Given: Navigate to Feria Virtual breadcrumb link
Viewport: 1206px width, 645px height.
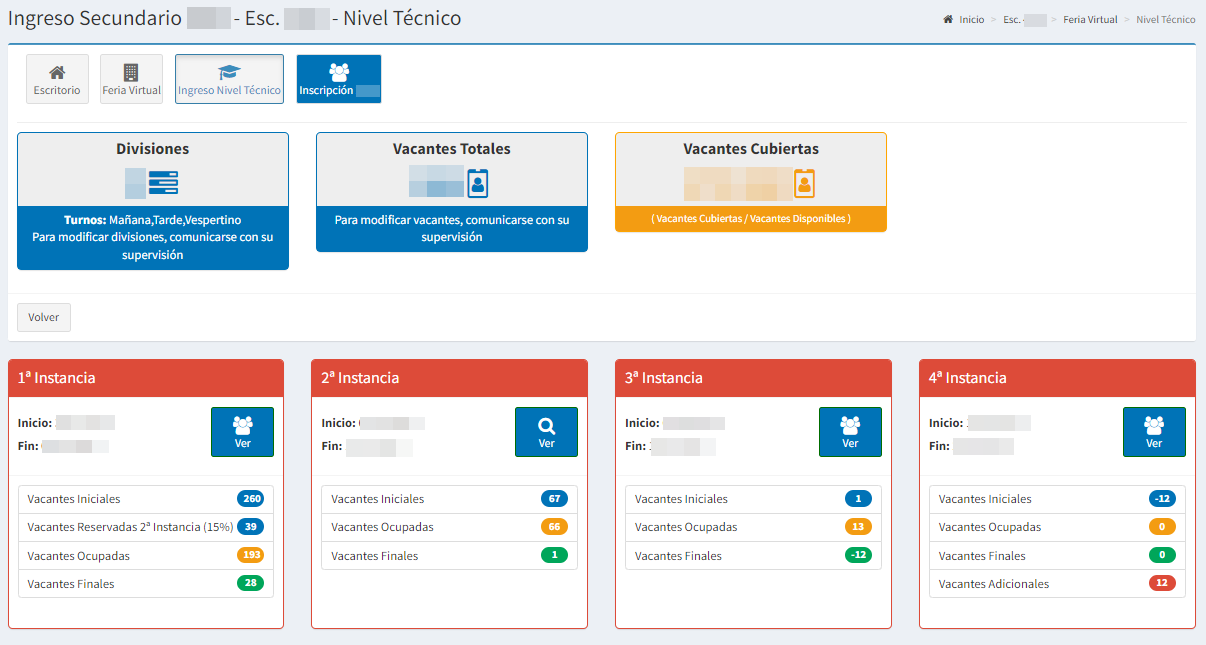Looking at the screenshot, I should point(1088,20).
